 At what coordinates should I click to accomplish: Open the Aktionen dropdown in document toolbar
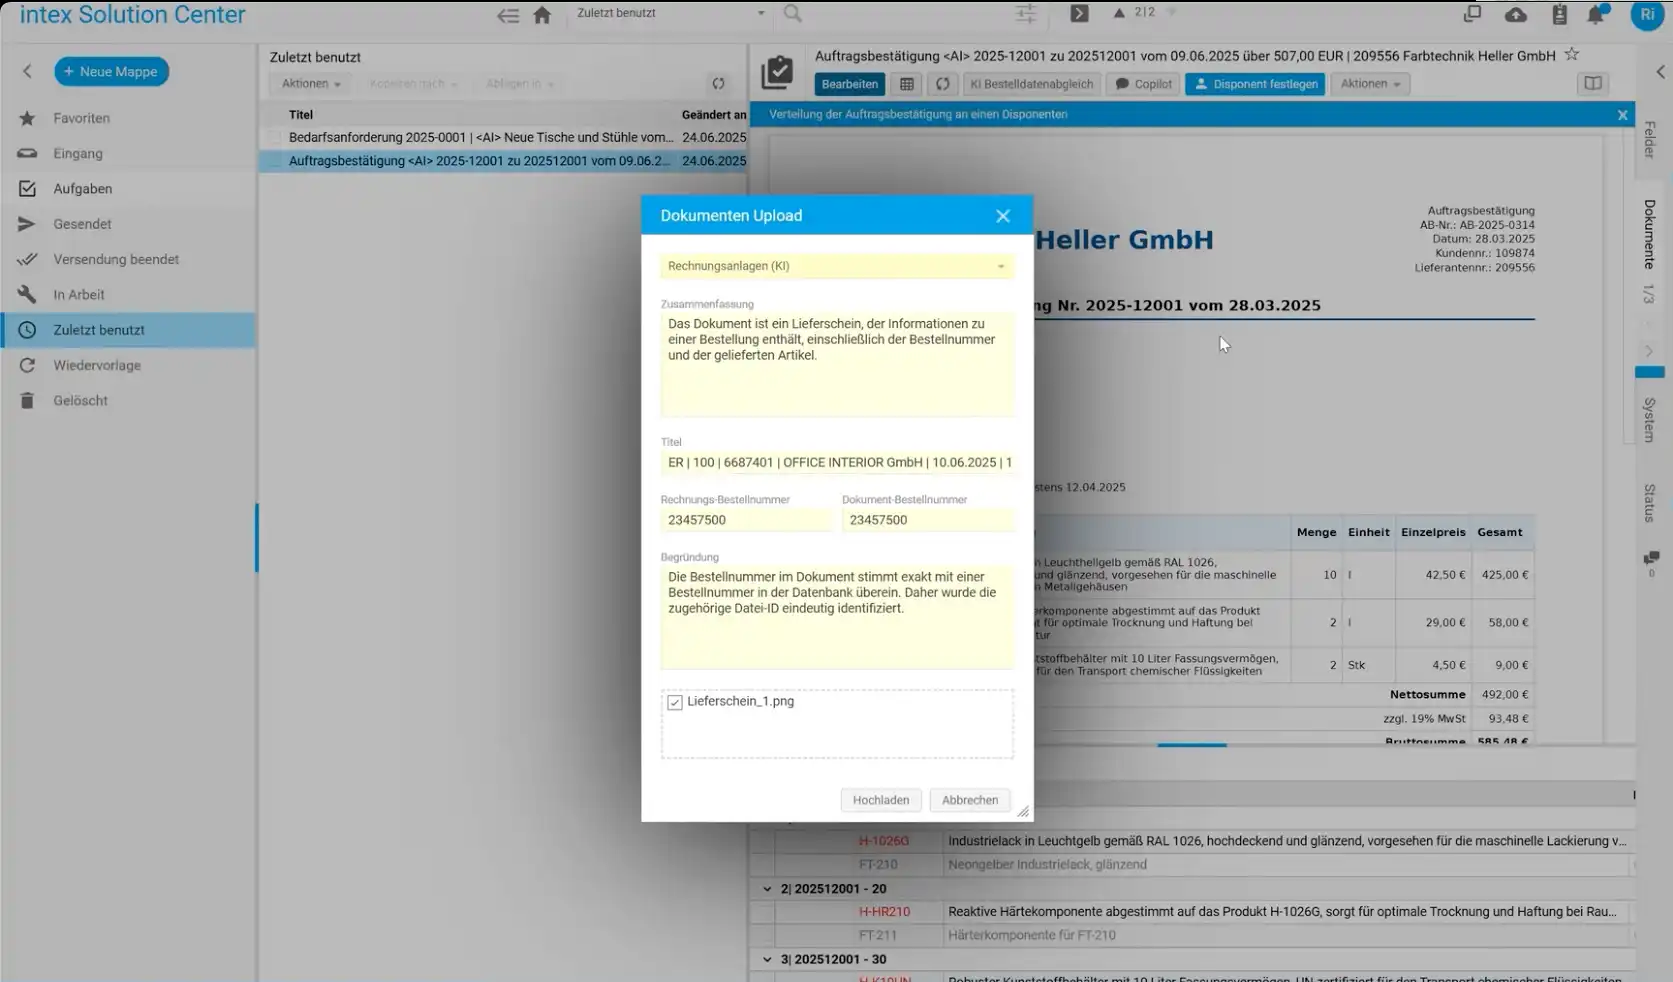1369,84
